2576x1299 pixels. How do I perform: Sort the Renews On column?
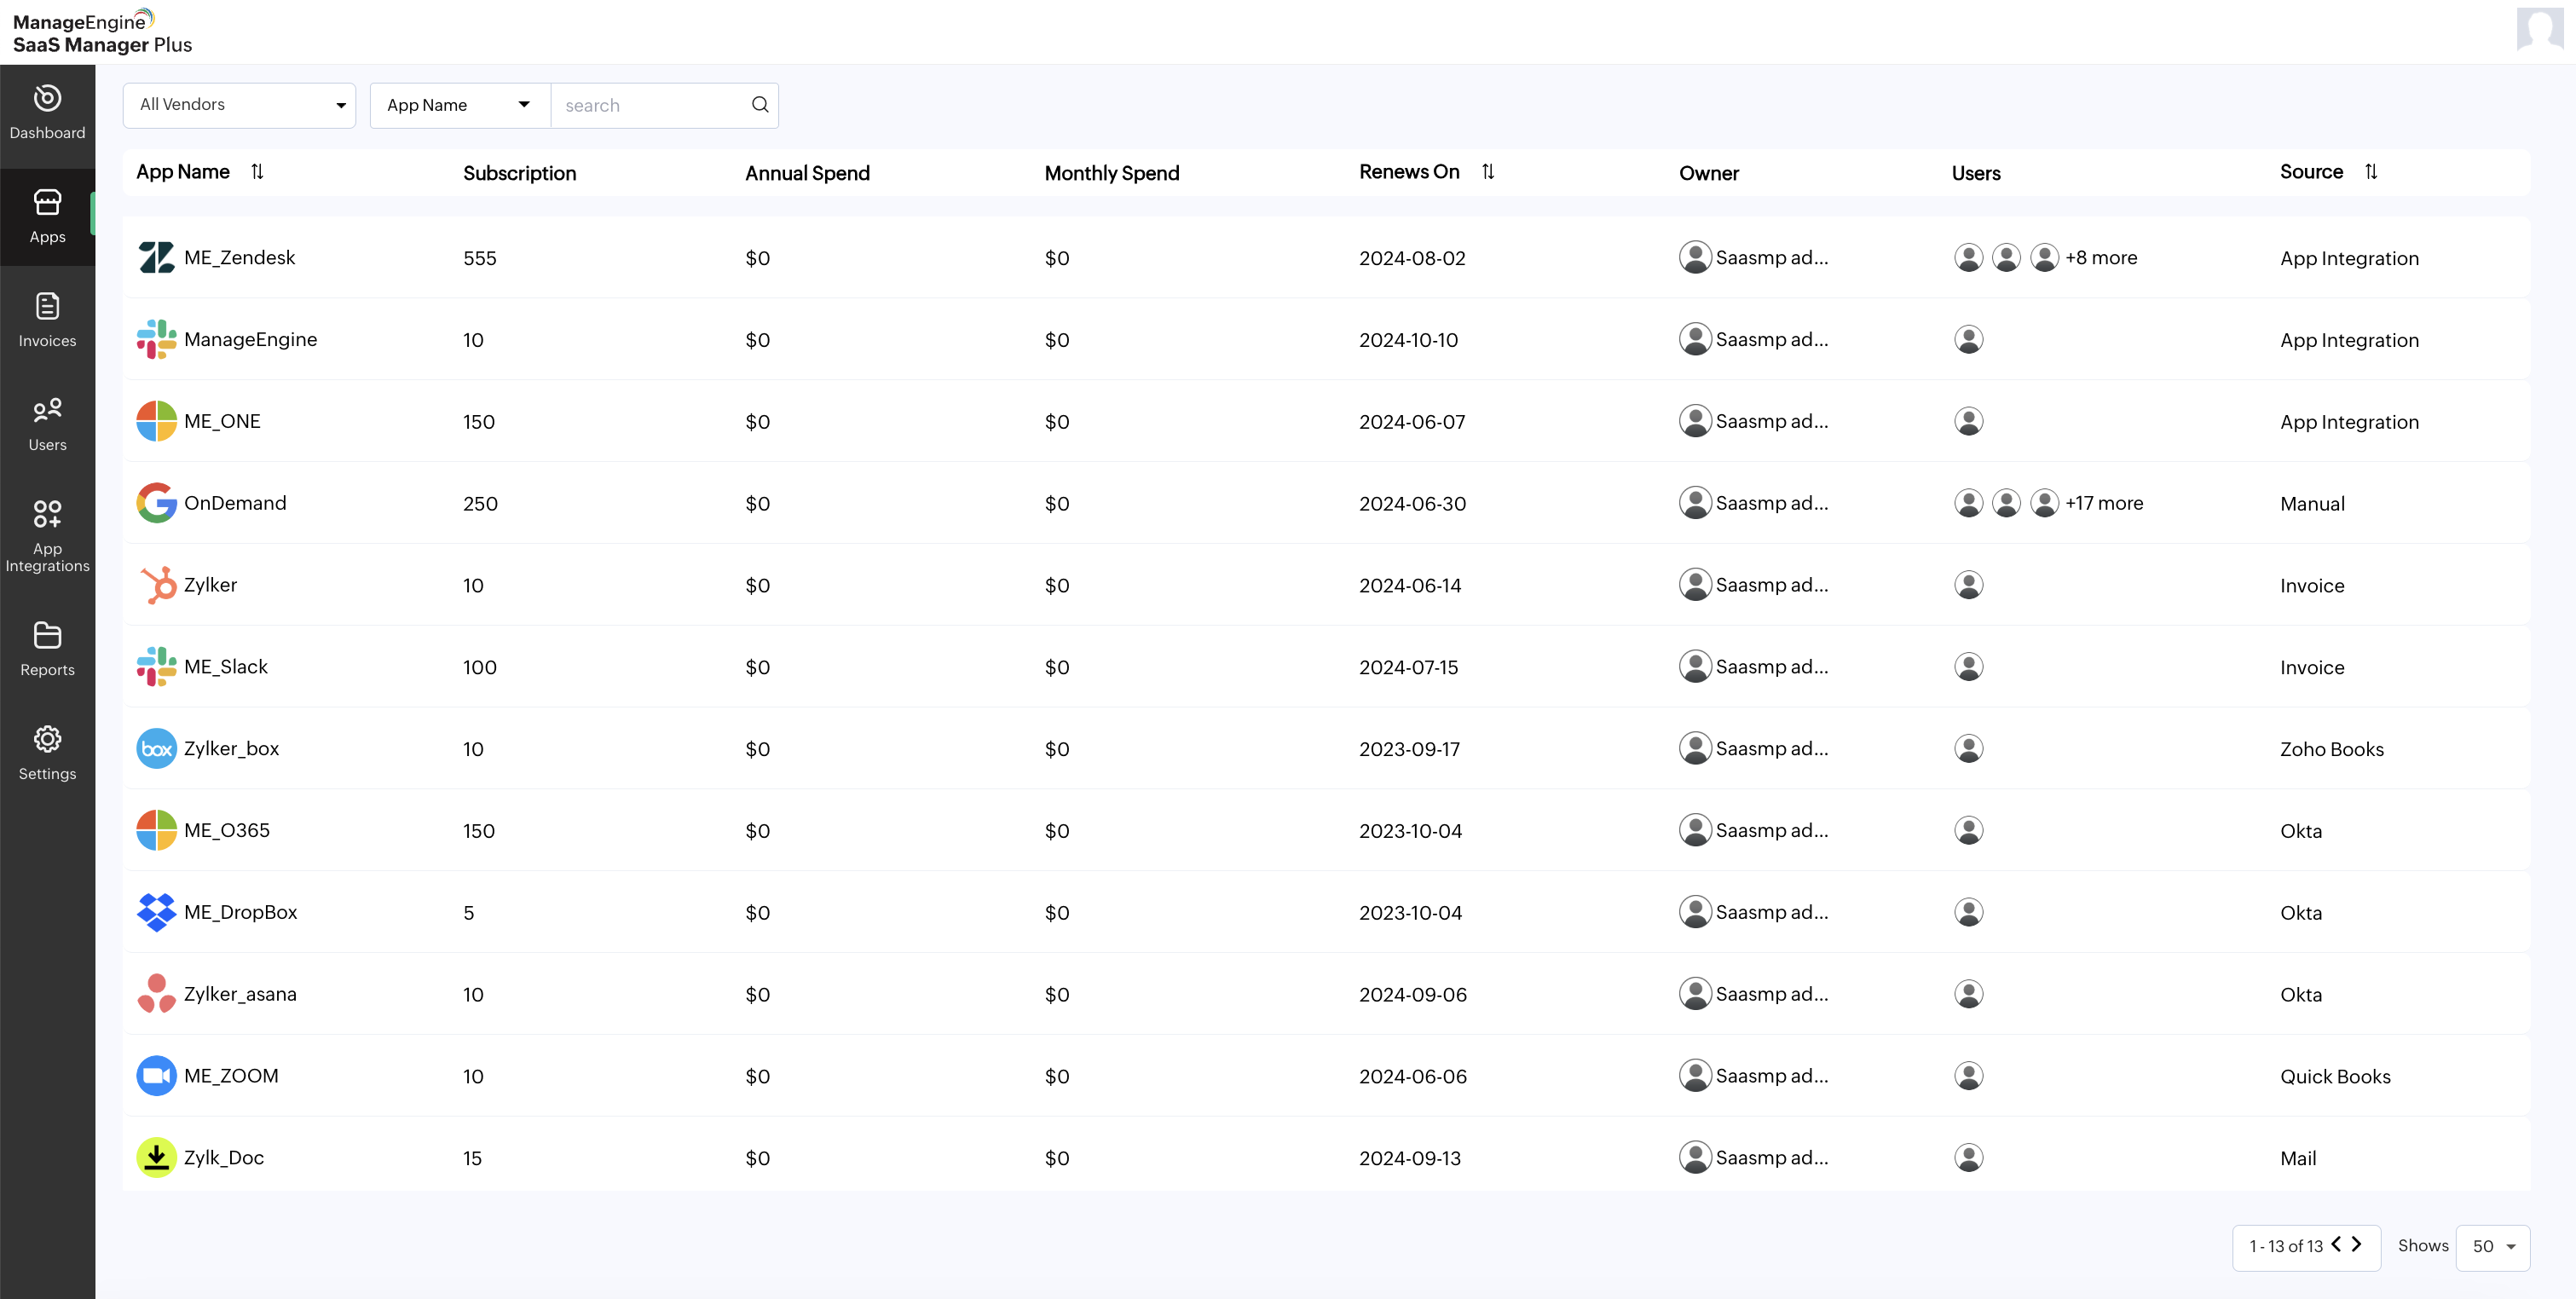tap(1488, 172)
